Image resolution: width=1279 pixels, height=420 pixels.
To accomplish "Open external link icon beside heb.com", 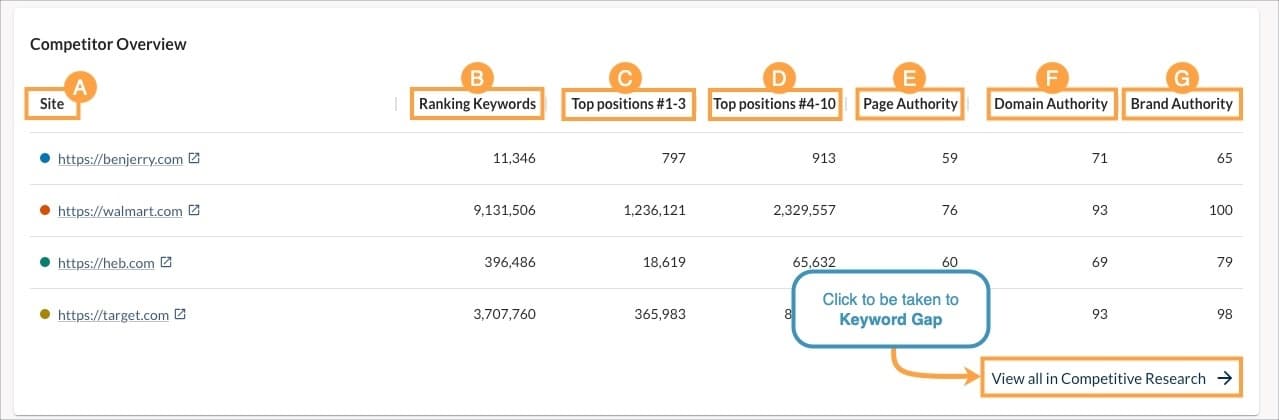I will click(167, 263).
